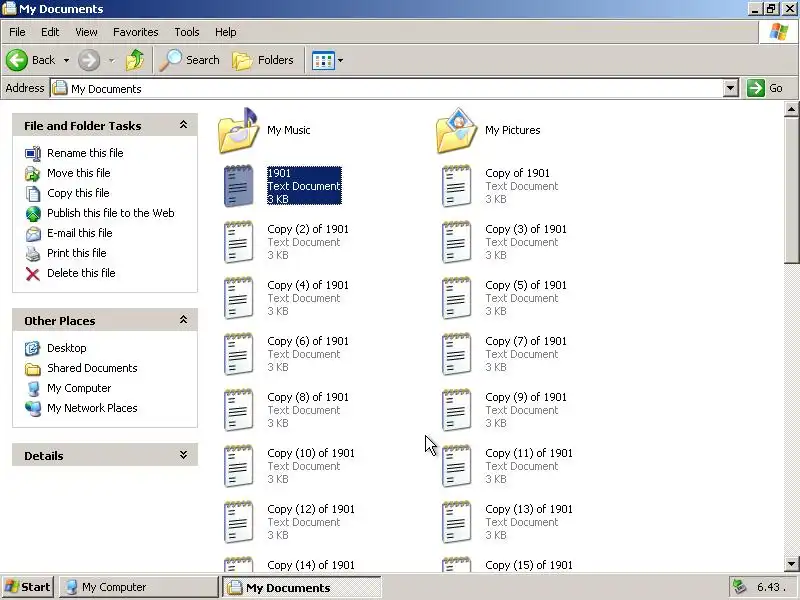800x600 pixels.
Task: Open the Start menu
Action: pyautogui.click(x=28, y=587)
